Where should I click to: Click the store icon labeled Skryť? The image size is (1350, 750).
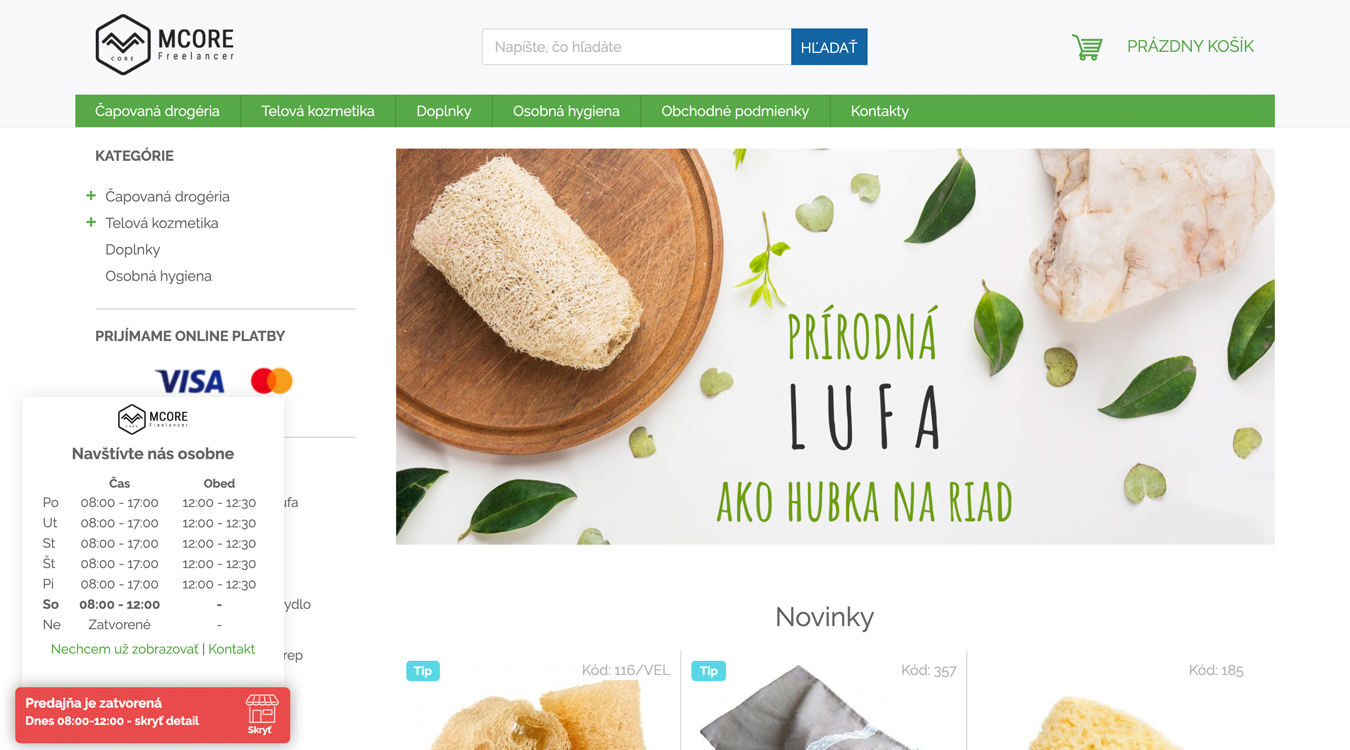[x=262, y=714]
